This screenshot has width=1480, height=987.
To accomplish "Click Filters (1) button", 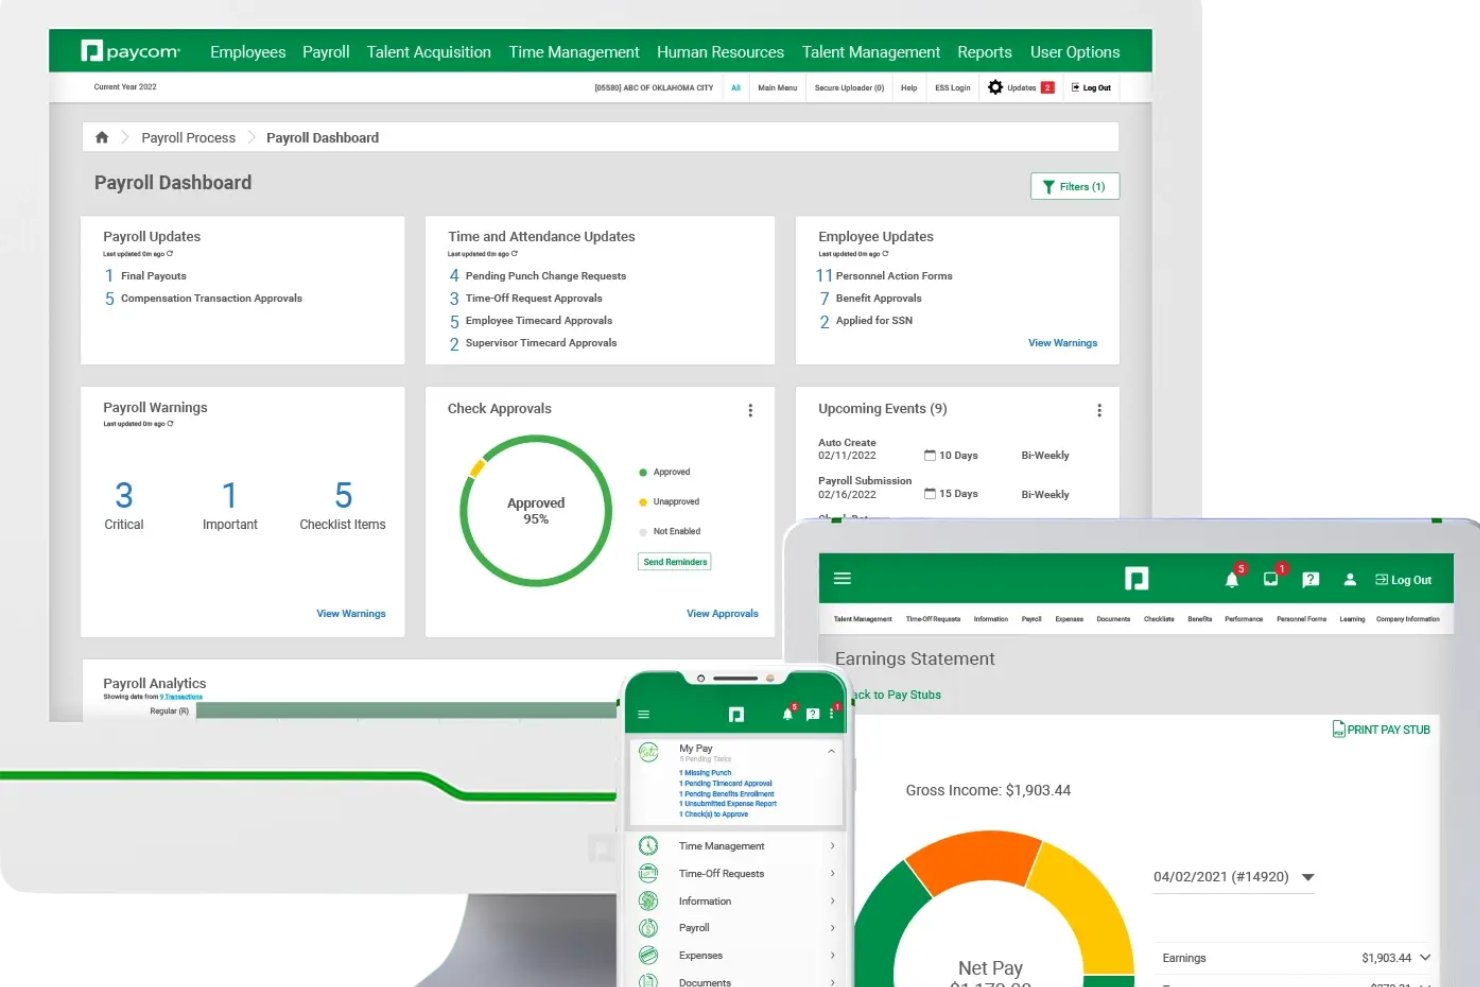I will tap(1075, 187).
